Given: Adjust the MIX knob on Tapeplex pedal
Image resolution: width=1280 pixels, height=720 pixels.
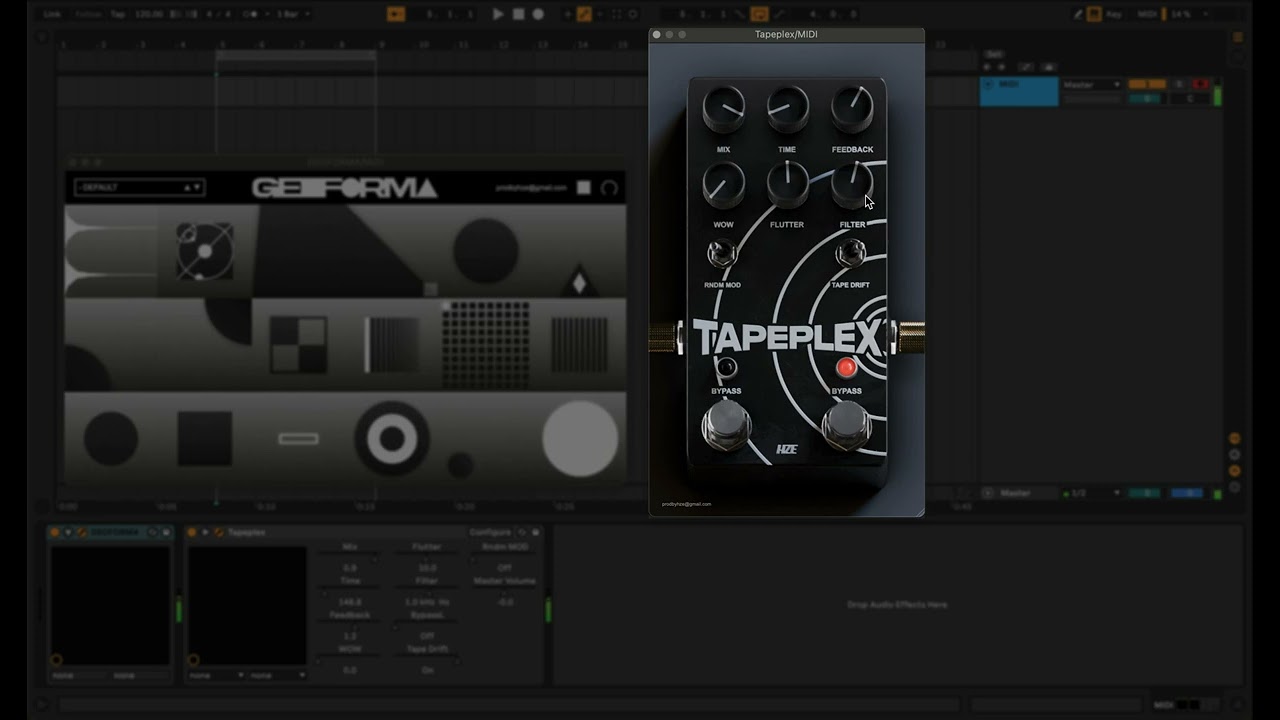Looking at the screenshot, I should coord(723,109).
